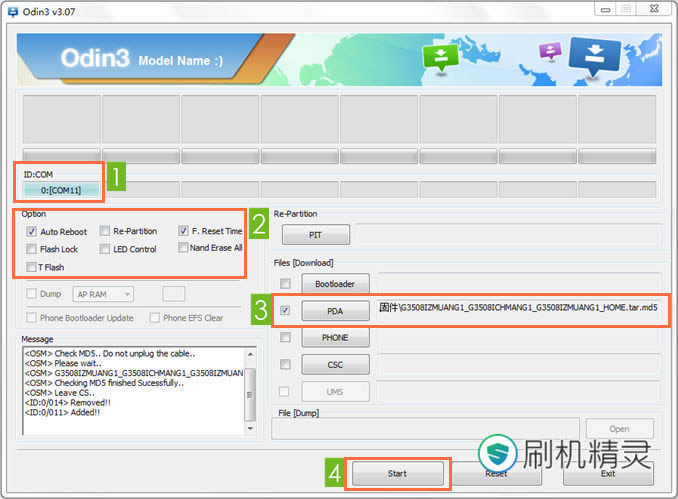Click the green download icon in banner
Image resolution: width=678 pixels, height=499 pixels.
pos(440,58)
